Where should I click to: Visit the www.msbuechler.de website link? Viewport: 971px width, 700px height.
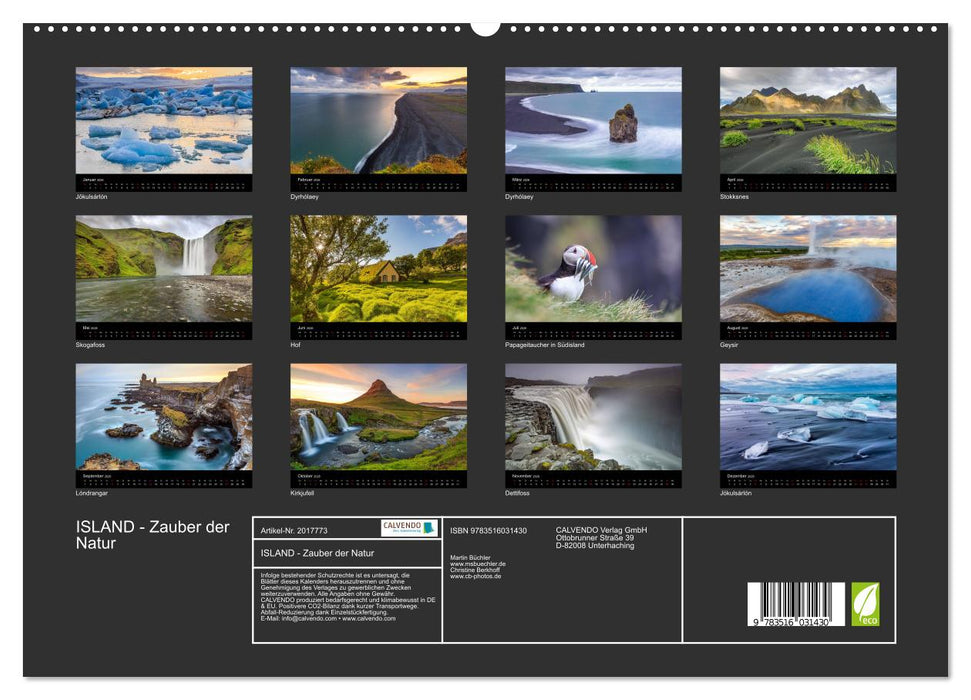tap(477, 564)
